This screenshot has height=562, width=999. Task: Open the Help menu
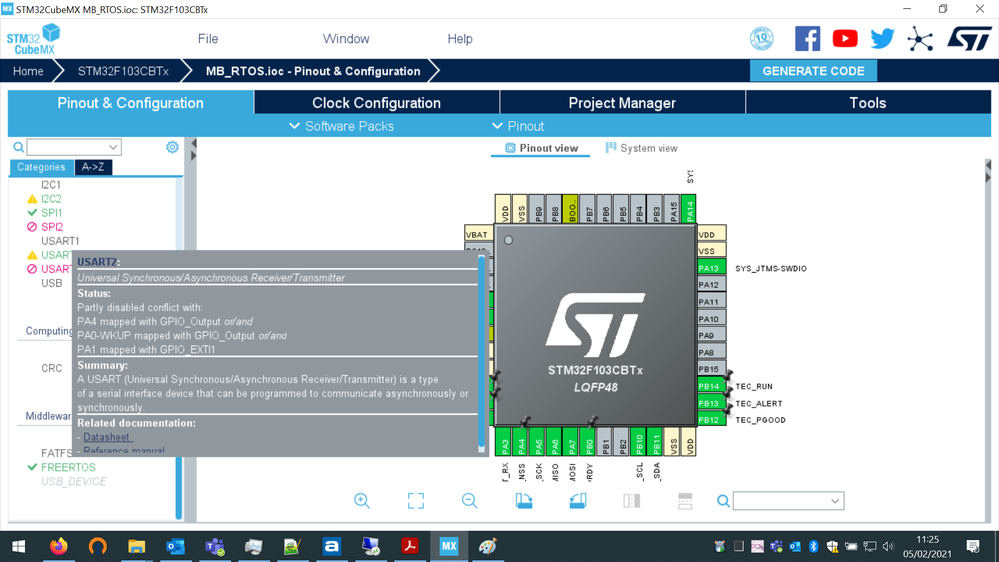[x=460, y=39]
